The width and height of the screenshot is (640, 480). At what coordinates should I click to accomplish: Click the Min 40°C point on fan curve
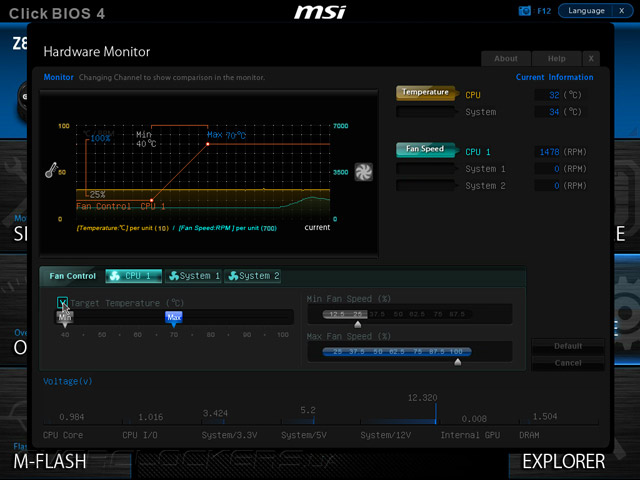point(151,200)
